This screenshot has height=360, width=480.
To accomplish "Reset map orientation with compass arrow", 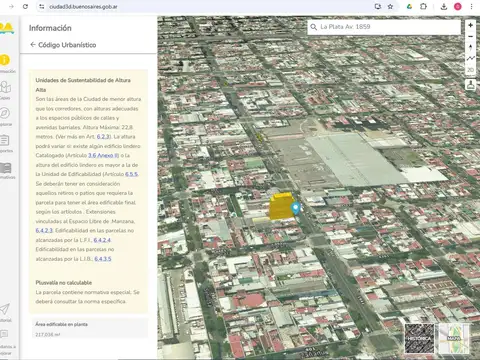I will pyautogui.click(x=470, y=47).
